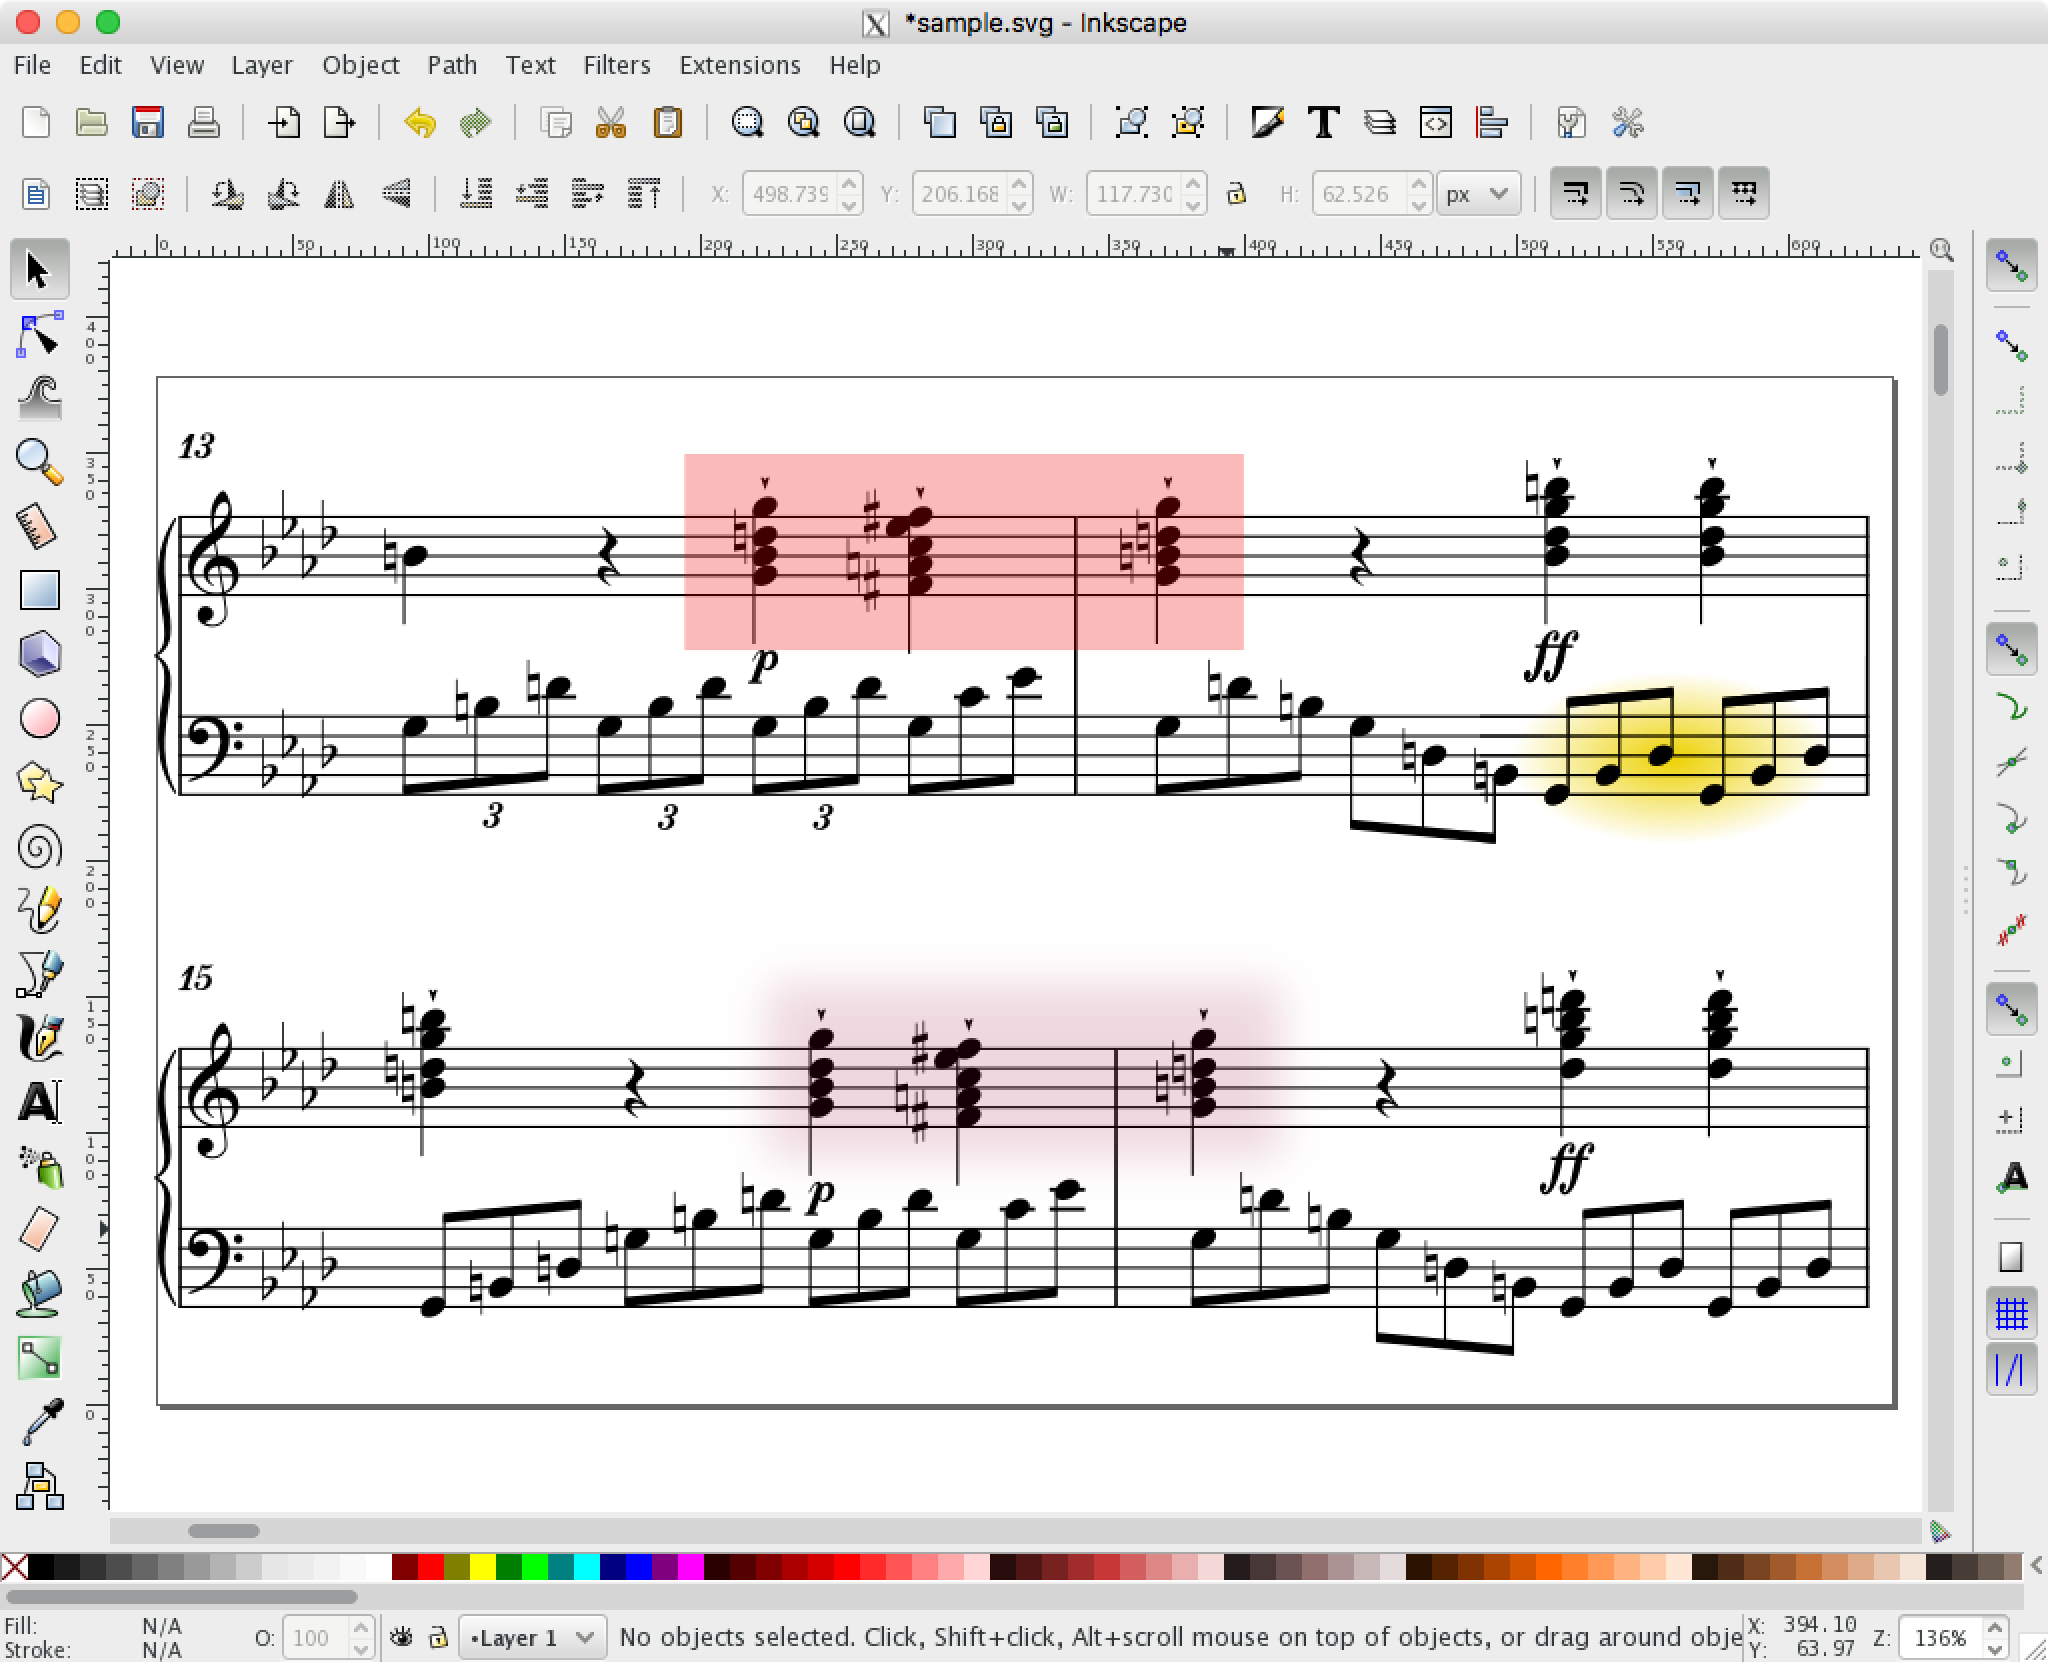
Task: Flip selection horizontally icon
Action: pyautogui.click(x=339, y=193)
